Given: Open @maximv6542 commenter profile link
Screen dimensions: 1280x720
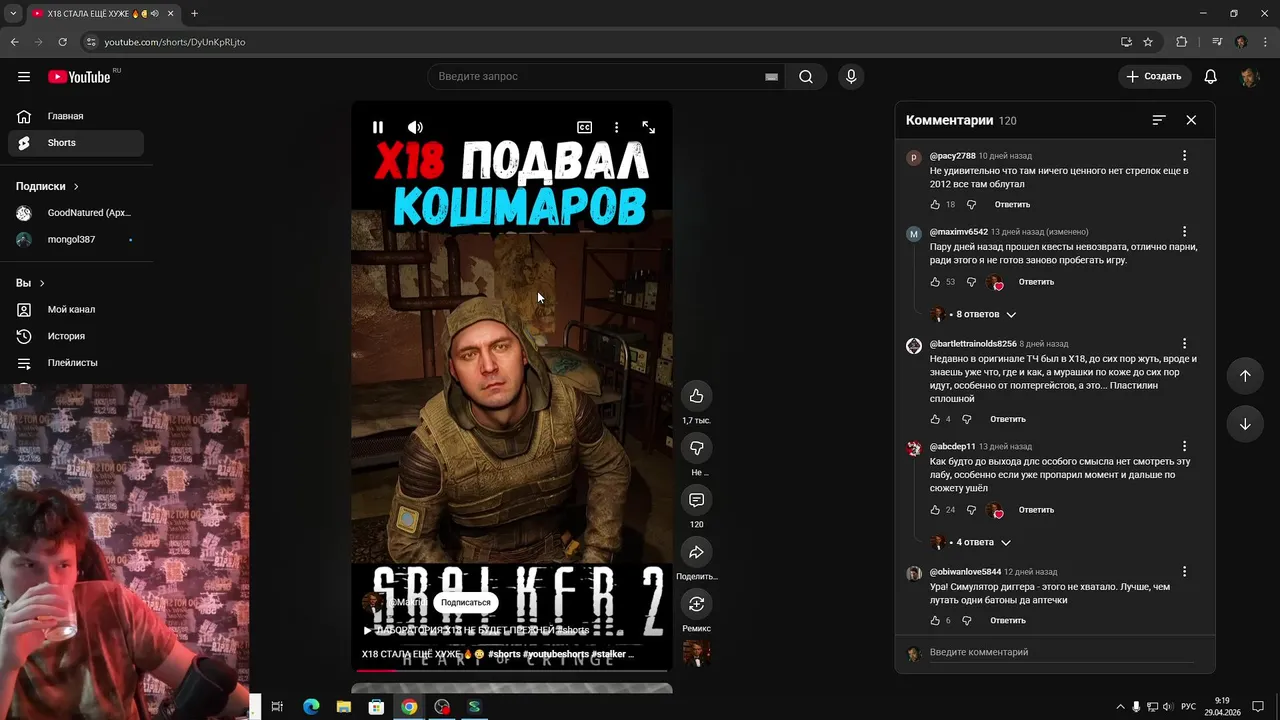Looking at the screenshot, I should 959,232.
